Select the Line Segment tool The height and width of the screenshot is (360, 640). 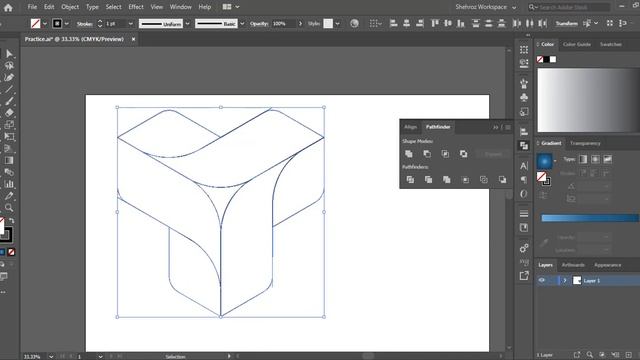click(x=9, y=89)
